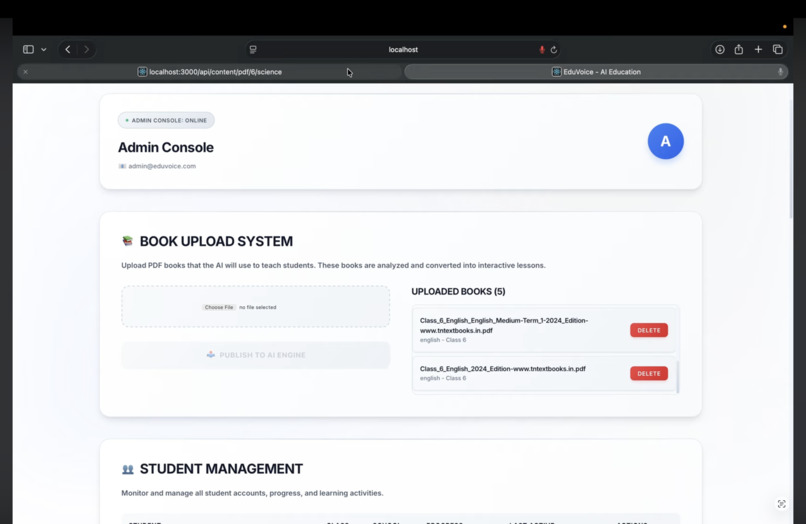Click the file upload drop zone
The width and height of the screenshot is (806, 524).
coord(255,306)
